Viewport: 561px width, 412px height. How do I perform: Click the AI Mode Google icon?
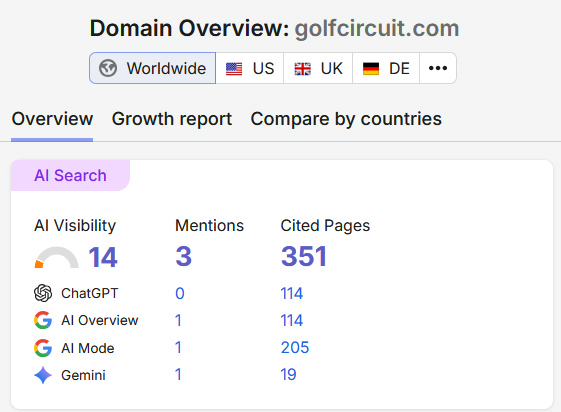pyautogui.click(x=43, y=348)
